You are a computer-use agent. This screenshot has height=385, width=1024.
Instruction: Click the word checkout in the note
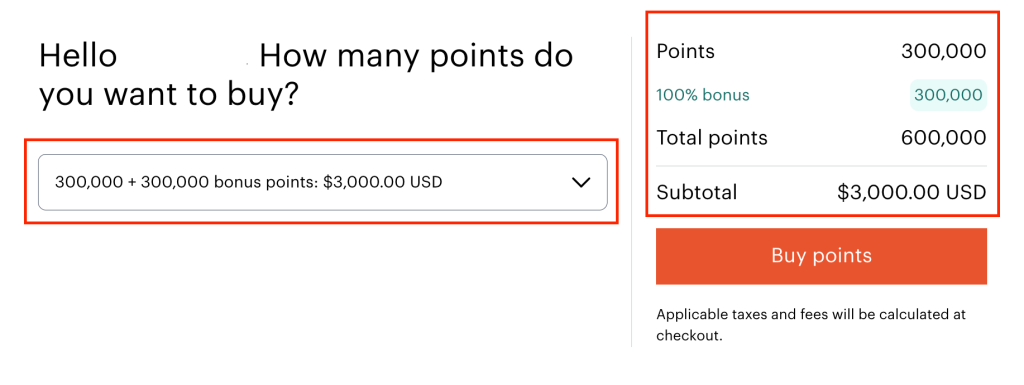click(688, 336)
